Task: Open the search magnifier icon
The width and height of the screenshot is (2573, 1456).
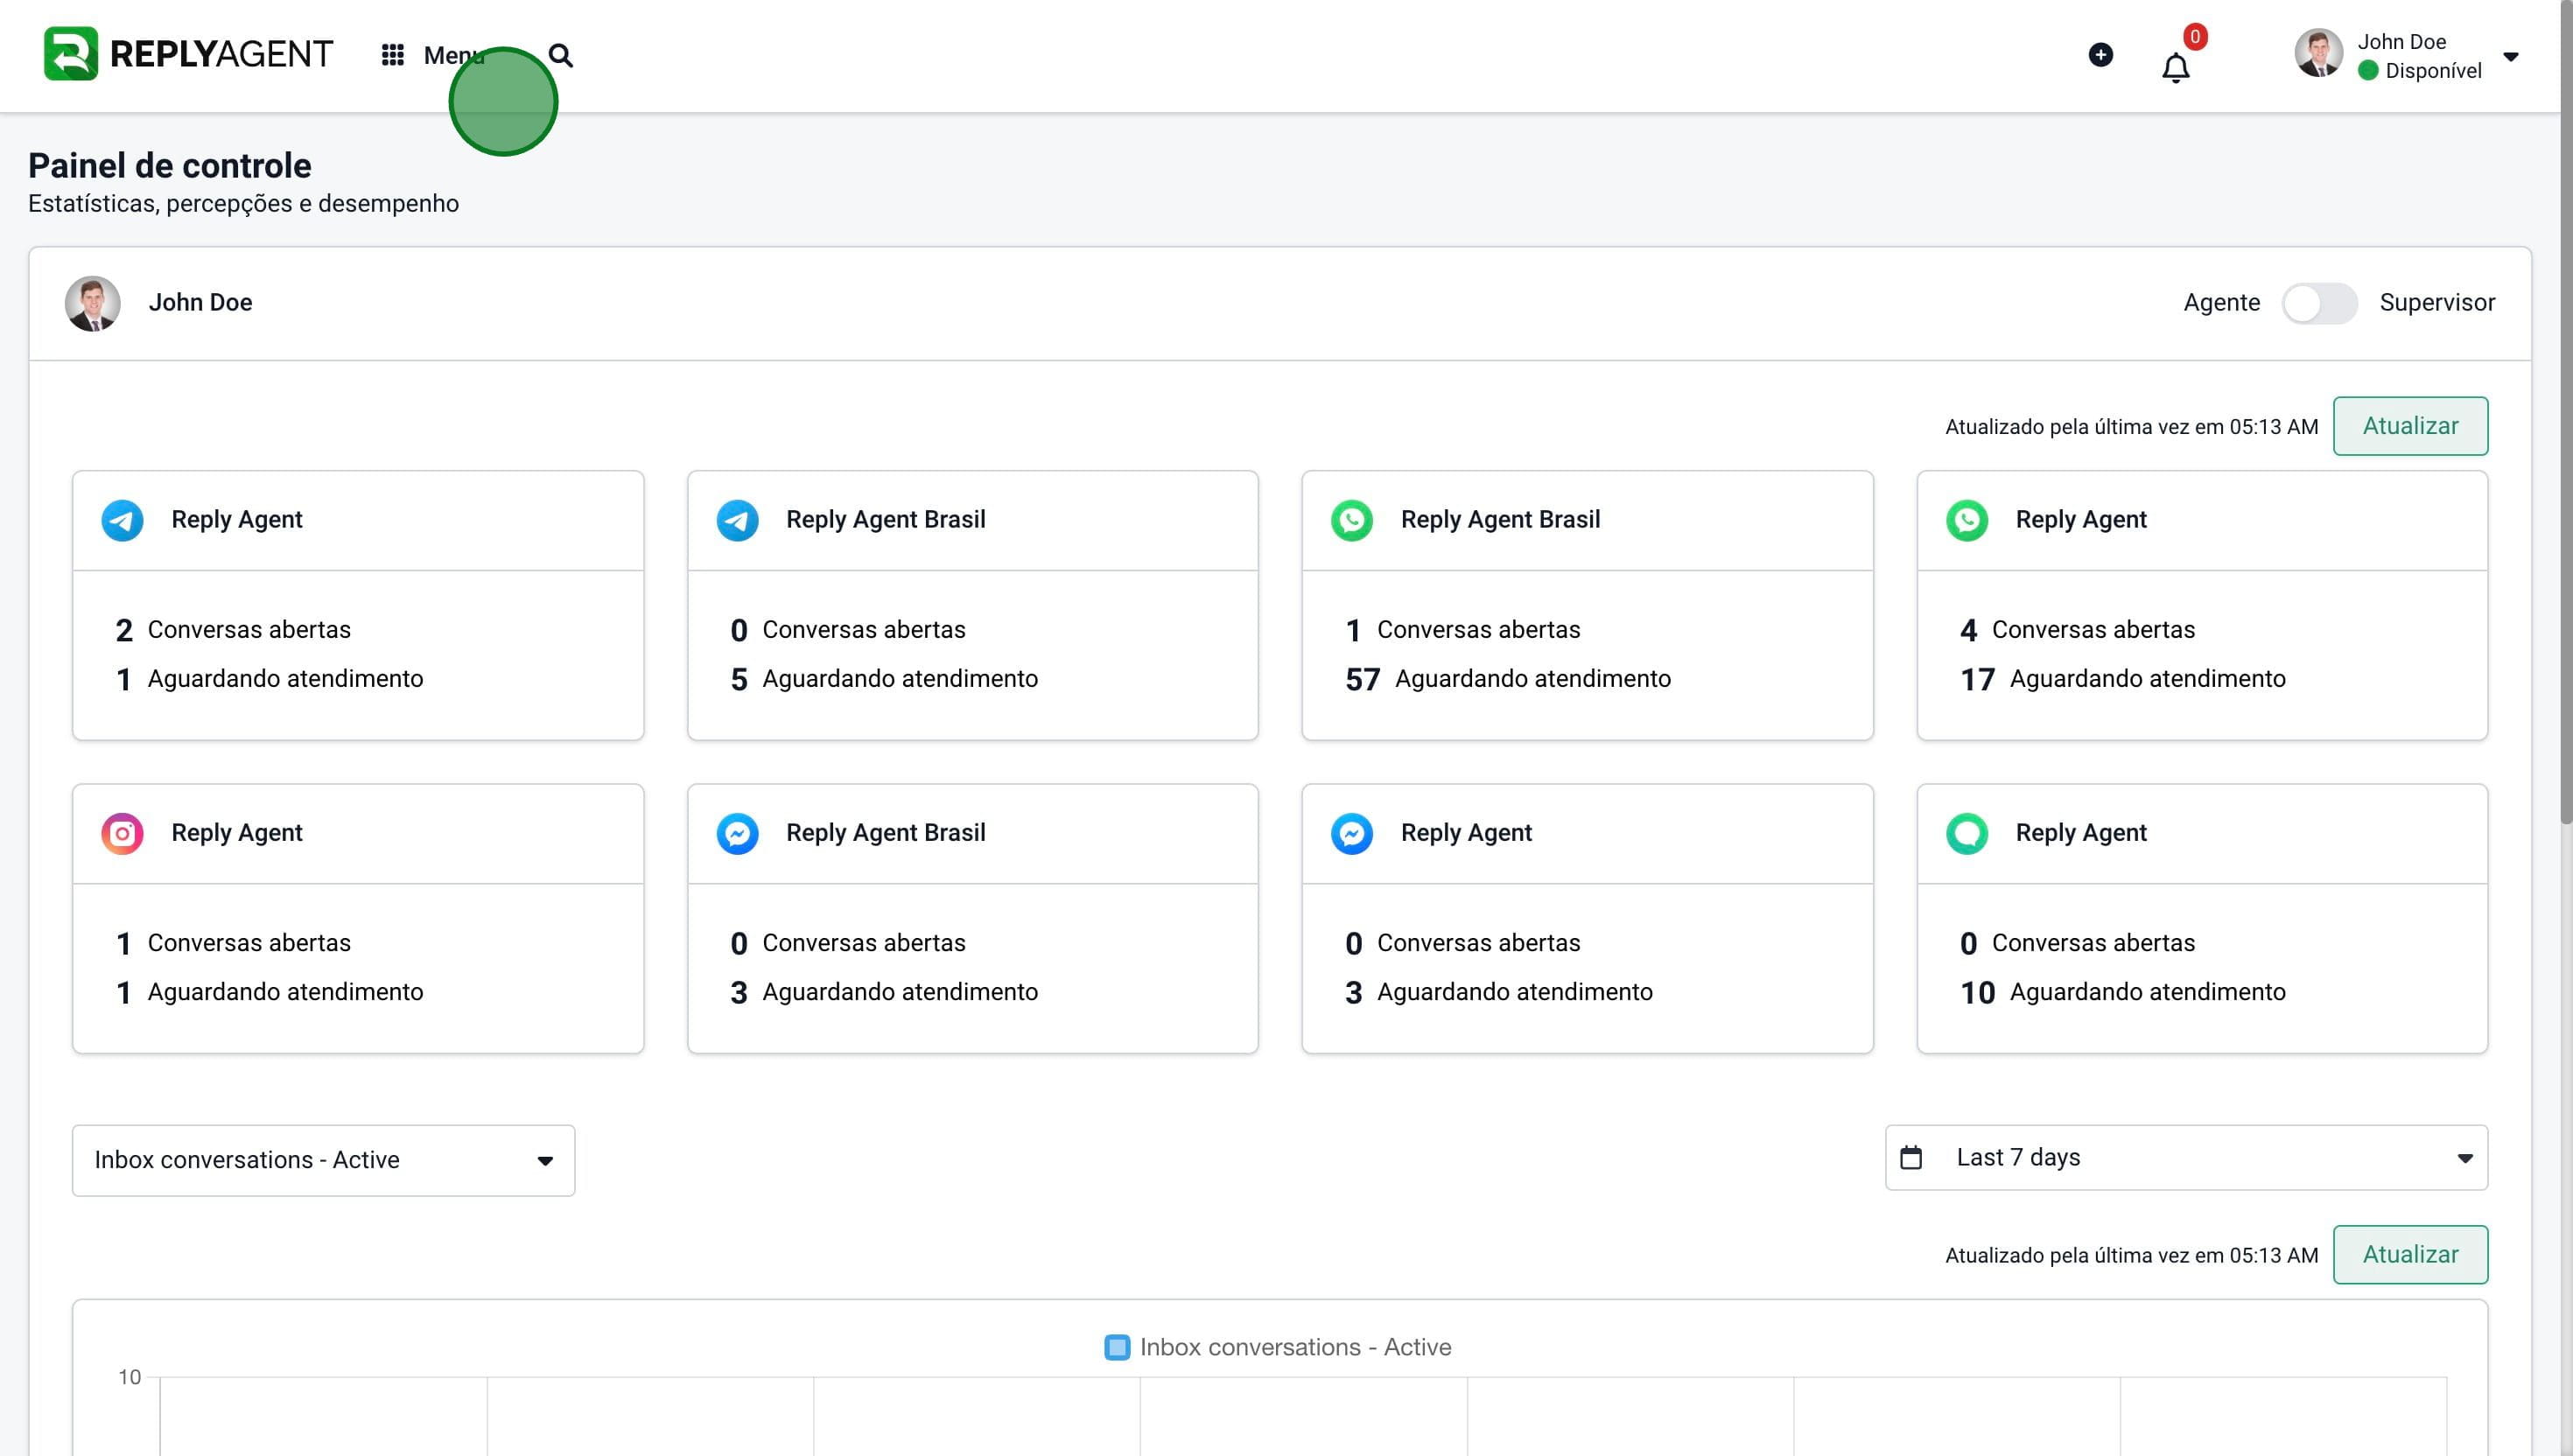Action: 561,55
